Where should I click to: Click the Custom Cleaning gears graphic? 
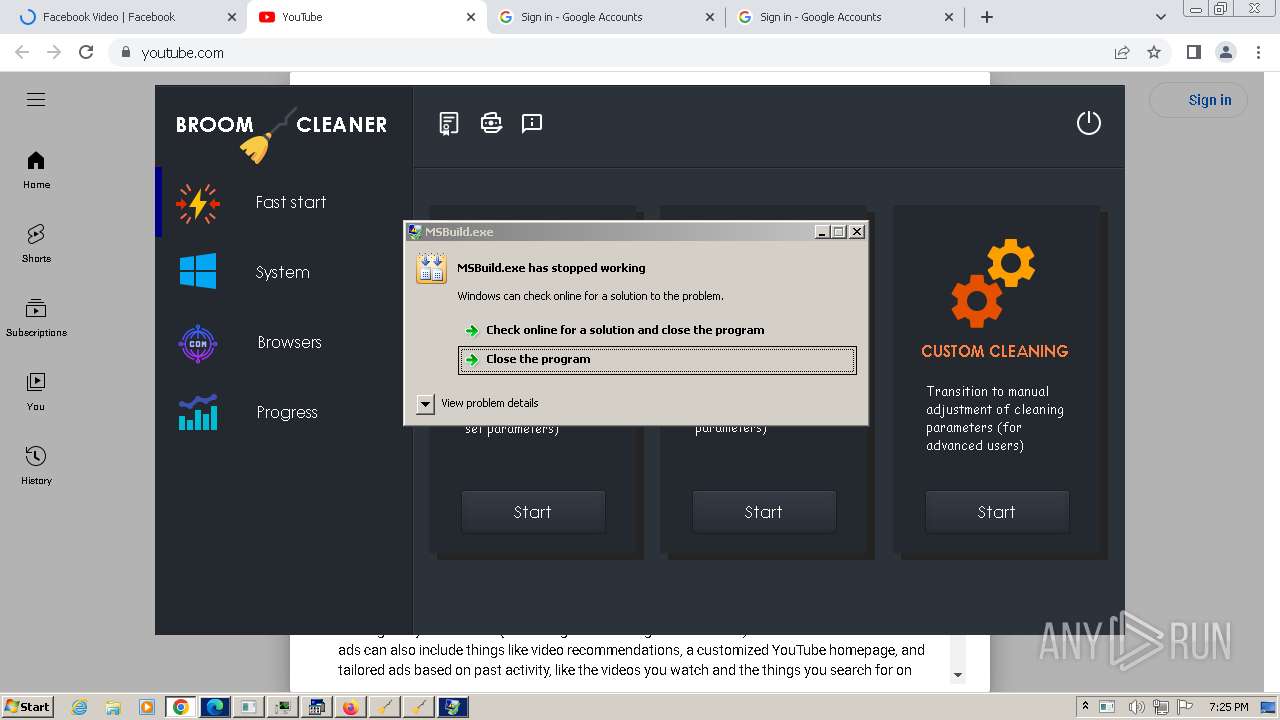993,283
